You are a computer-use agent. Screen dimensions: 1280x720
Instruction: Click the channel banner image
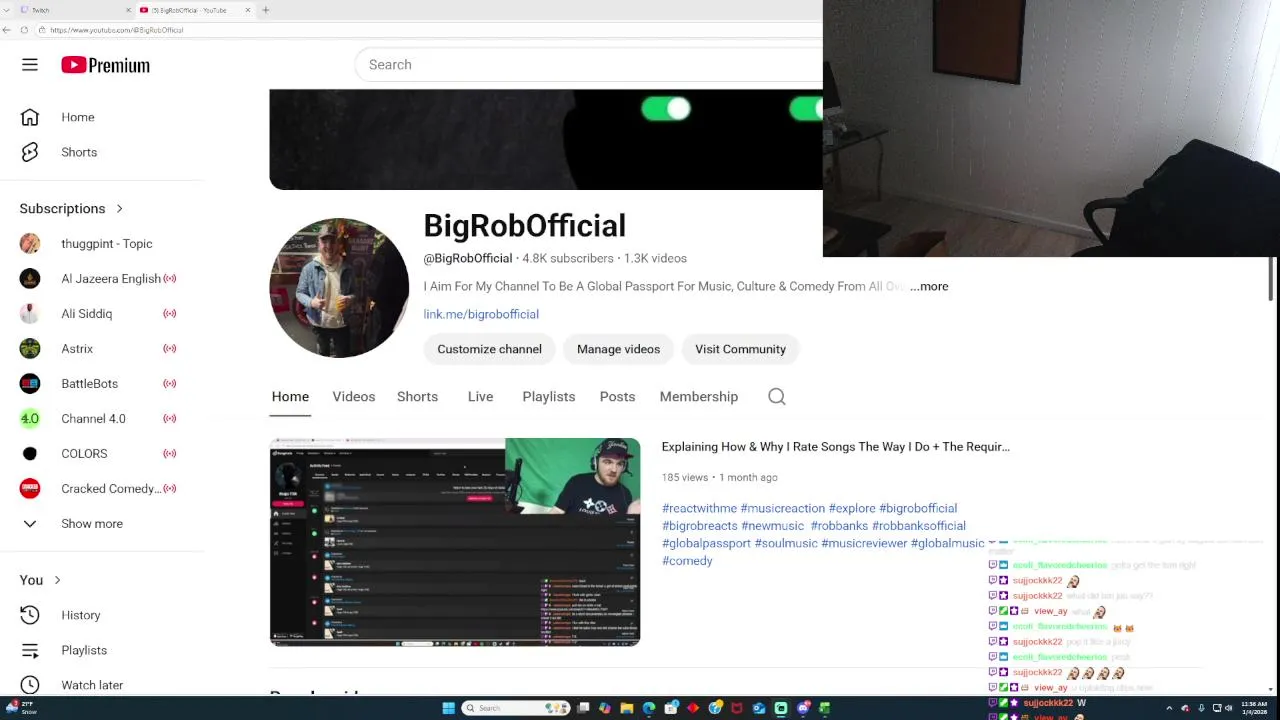[546, 139]
